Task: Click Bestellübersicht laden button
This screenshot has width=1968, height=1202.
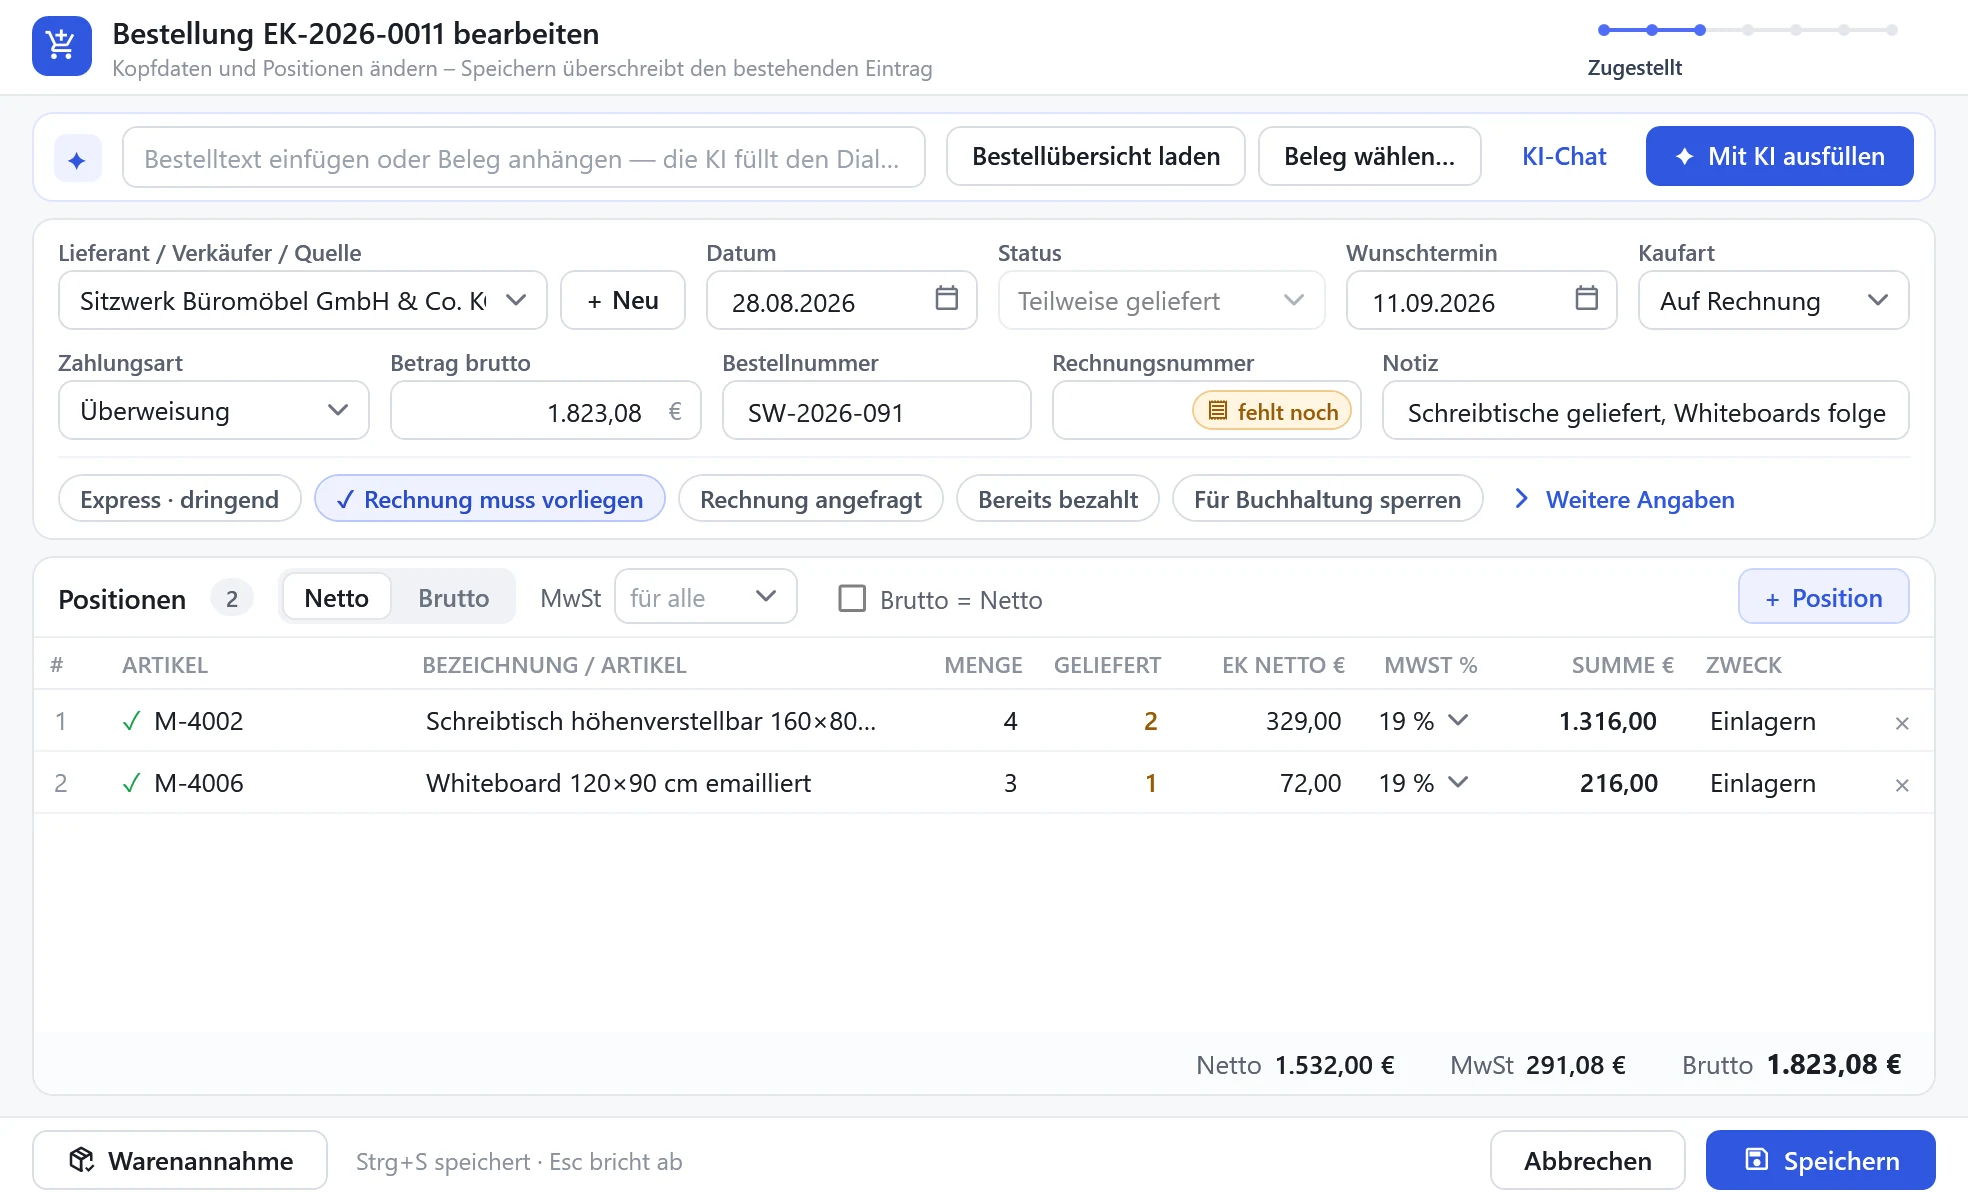Action: [x=1096, y=156]
